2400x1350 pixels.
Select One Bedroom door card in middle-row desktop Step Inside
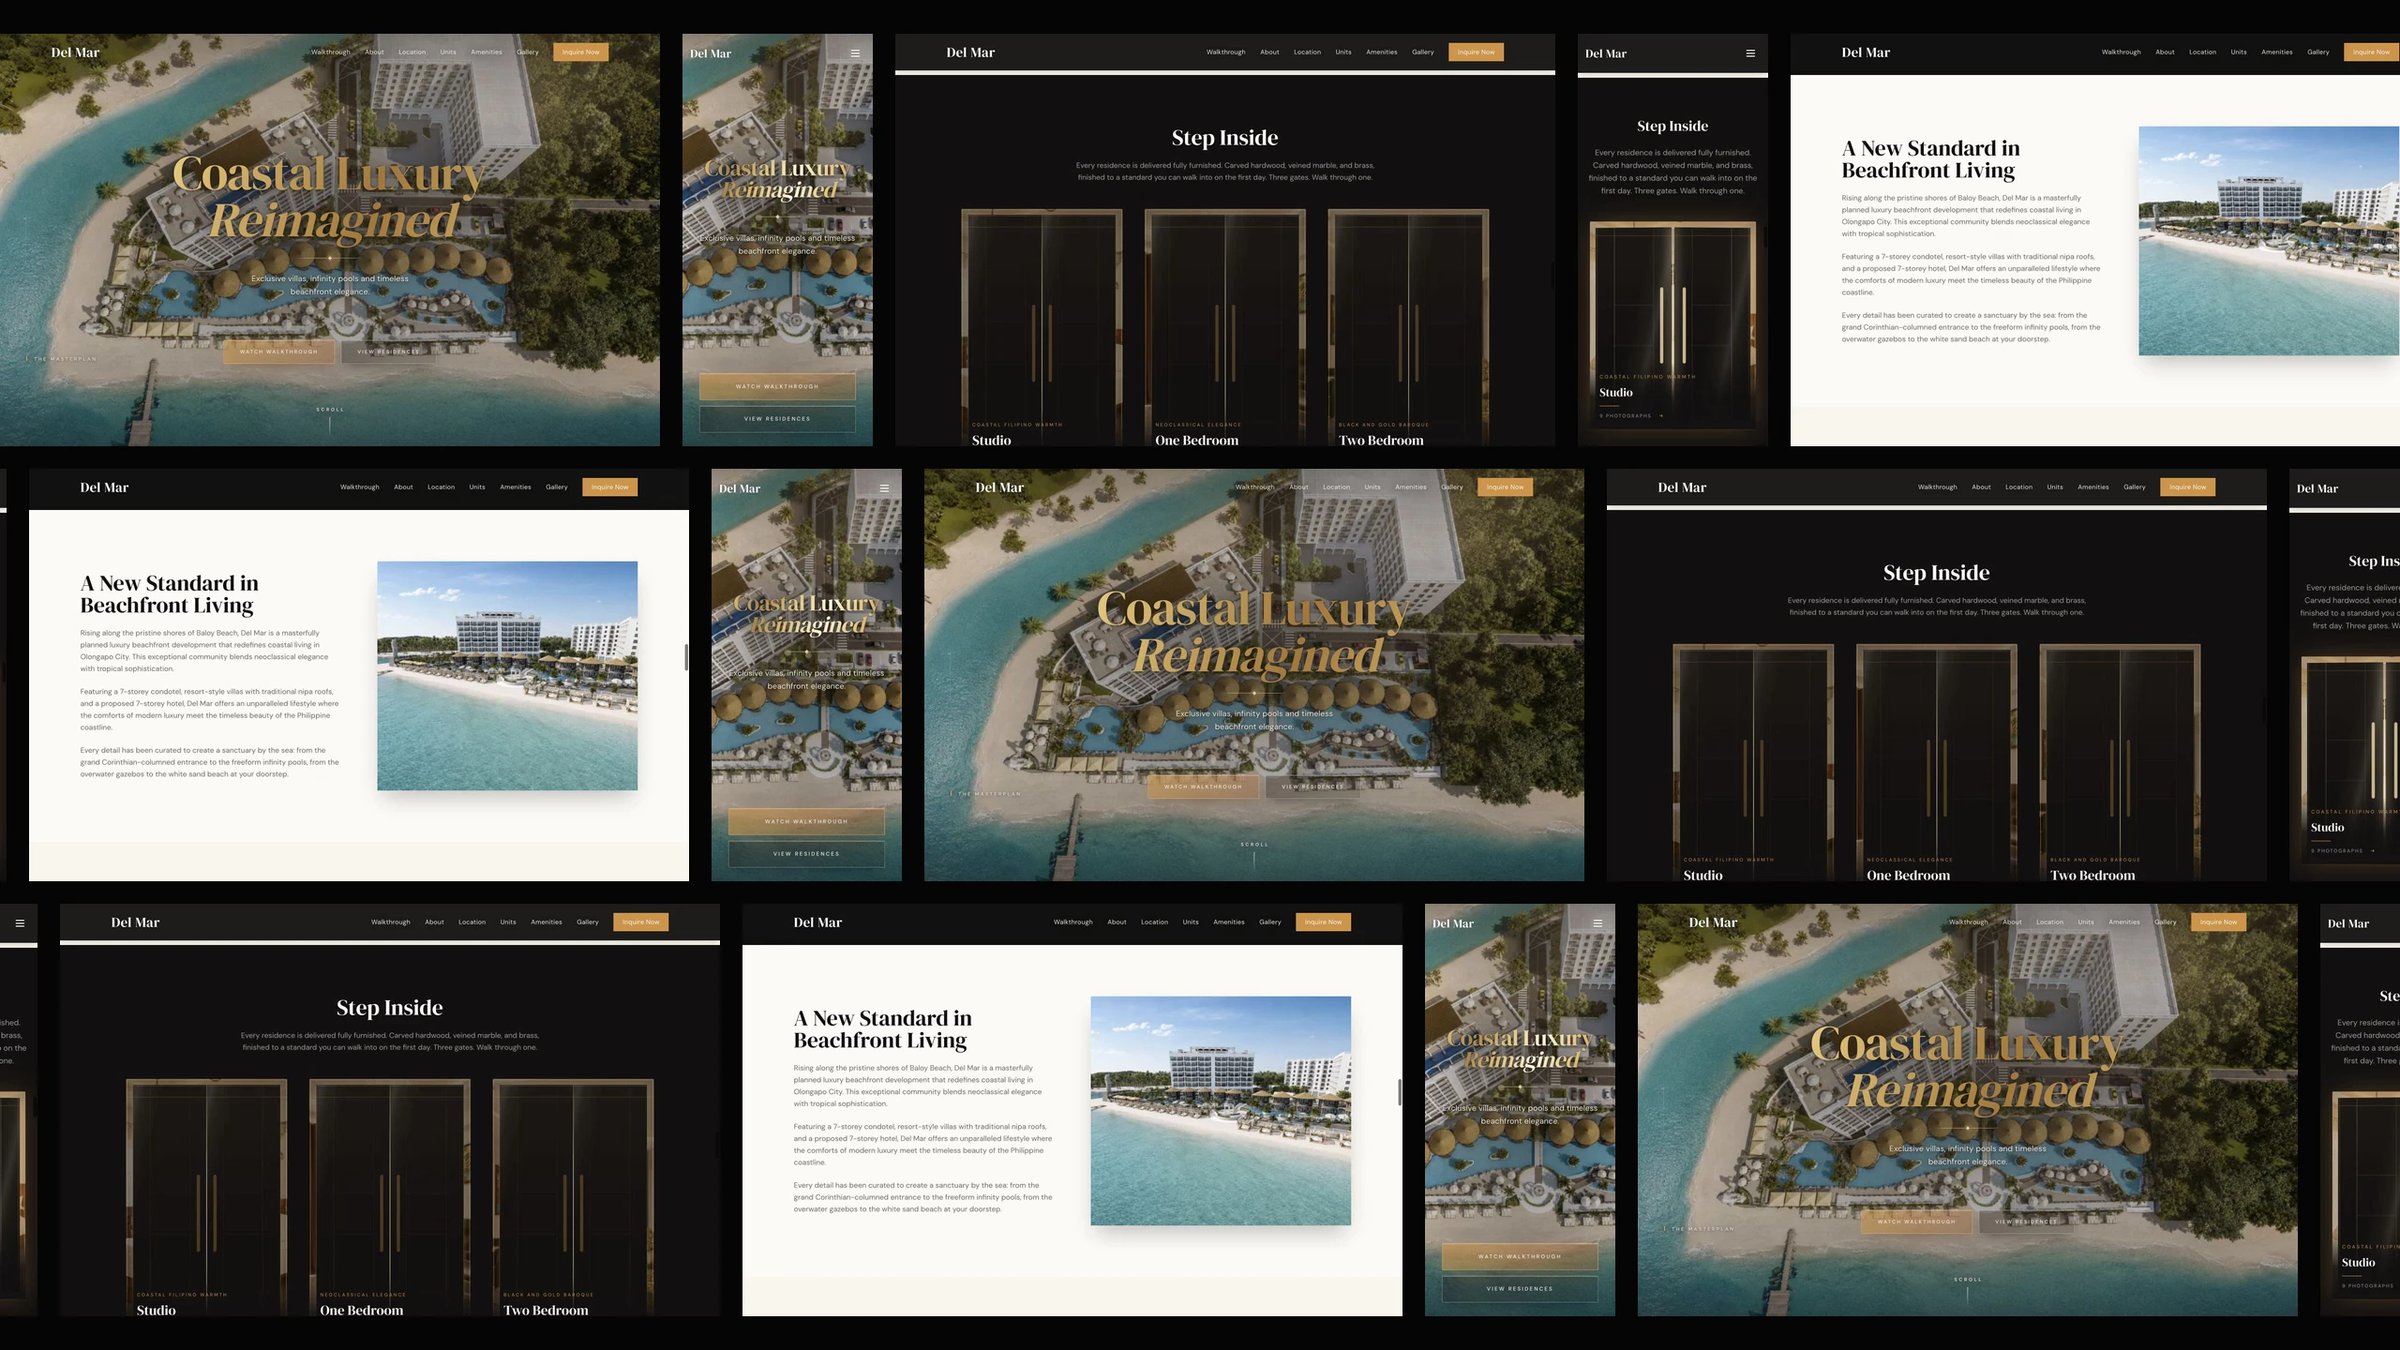point(1936,763)
